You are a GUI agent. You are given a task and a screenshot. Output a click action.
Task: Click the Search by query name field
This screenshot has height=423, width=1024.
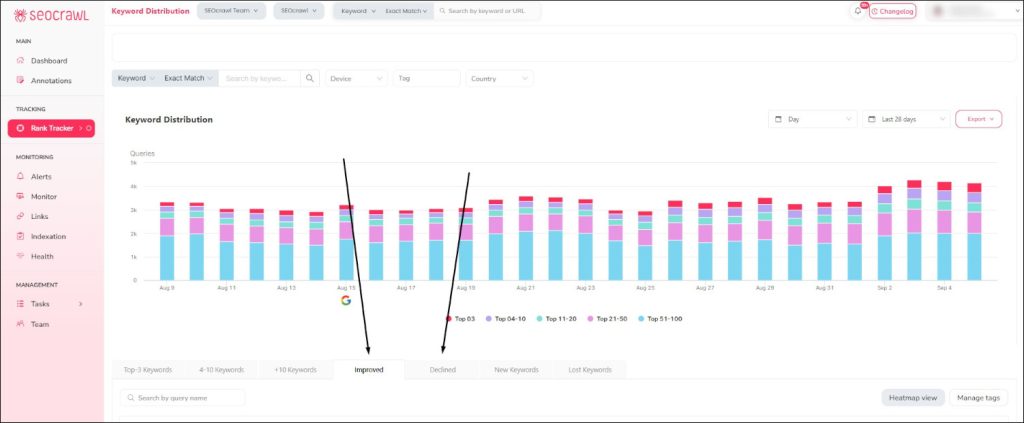tap(183, 398)
